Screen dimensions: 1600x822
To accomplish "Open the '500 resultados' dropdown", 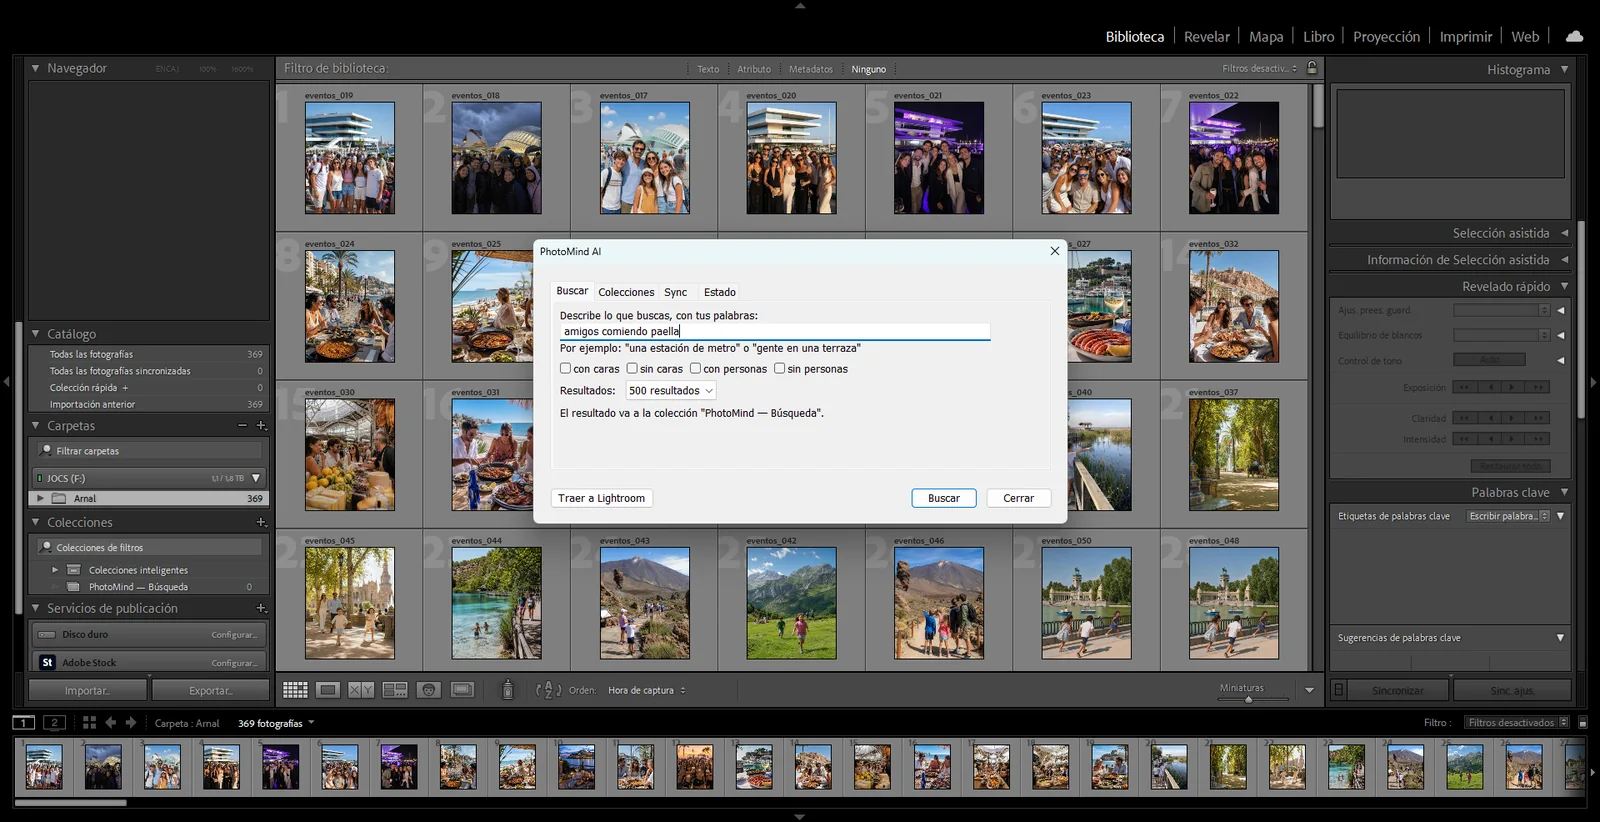I will 671,391.
